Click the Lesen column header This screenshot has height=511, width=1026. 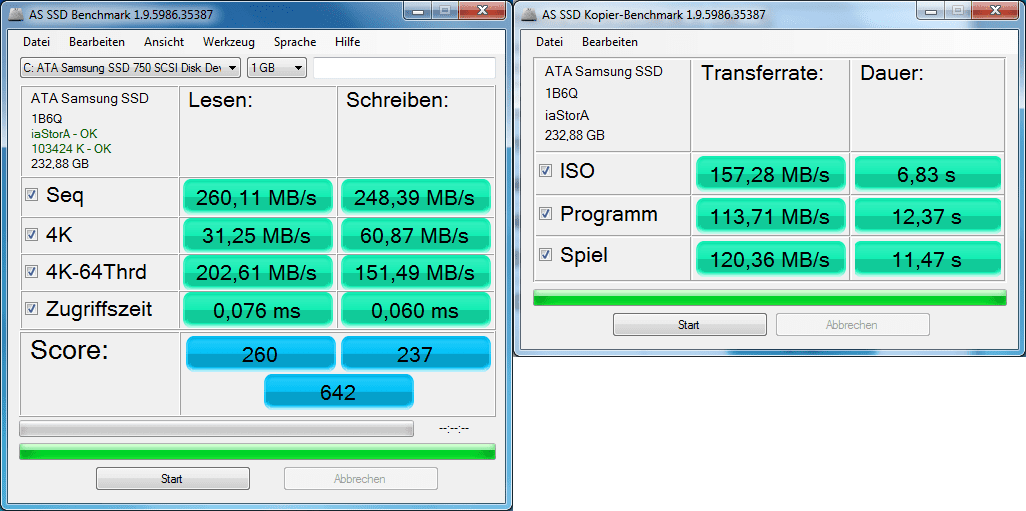[x=221, y=100]
